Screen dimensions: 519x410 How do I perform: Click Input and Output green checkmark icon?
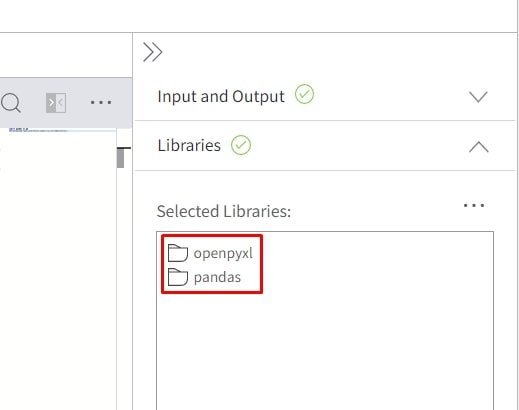[x=304, y=94]
